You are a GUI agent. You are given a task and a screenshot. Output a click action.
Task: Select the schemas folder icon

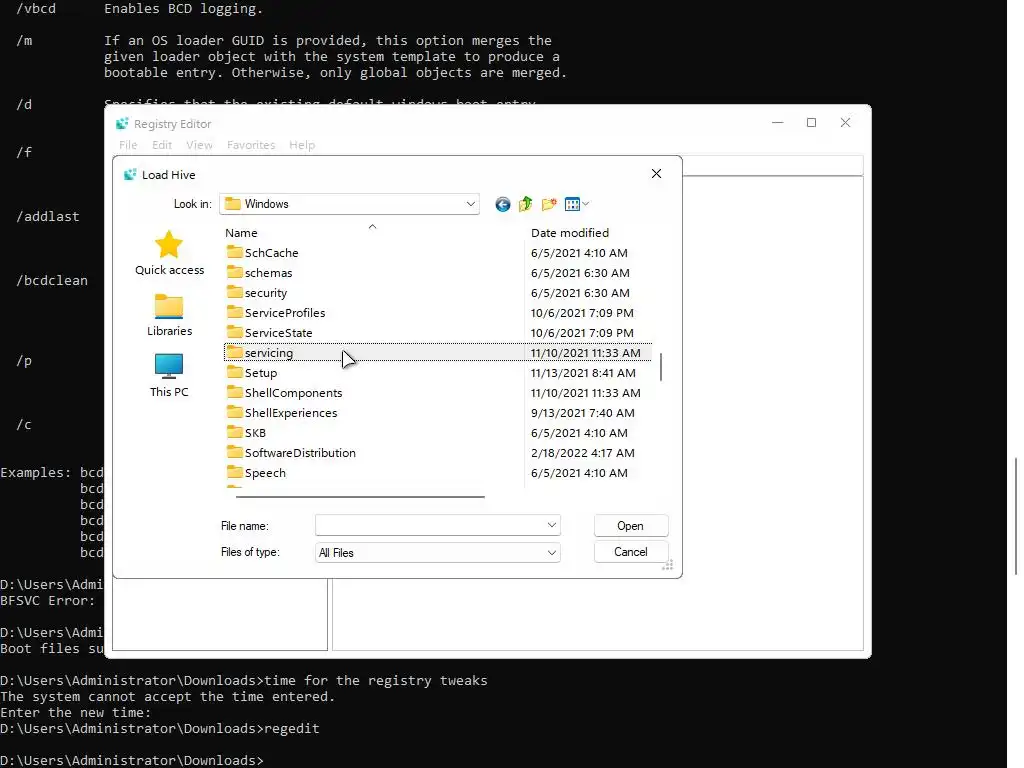pos(234,272)
